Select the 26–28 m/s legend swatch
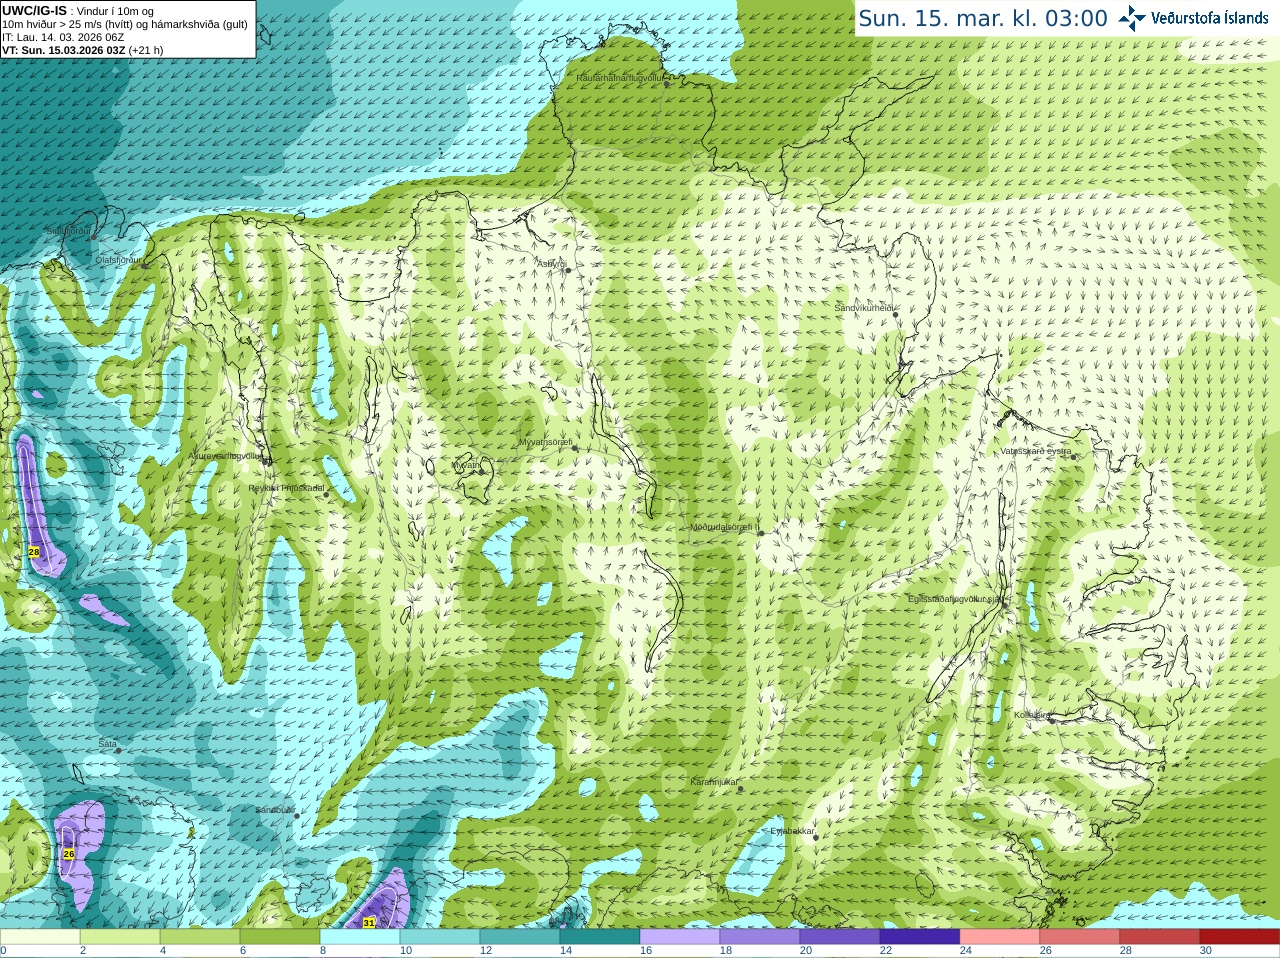 [1080, 937]
